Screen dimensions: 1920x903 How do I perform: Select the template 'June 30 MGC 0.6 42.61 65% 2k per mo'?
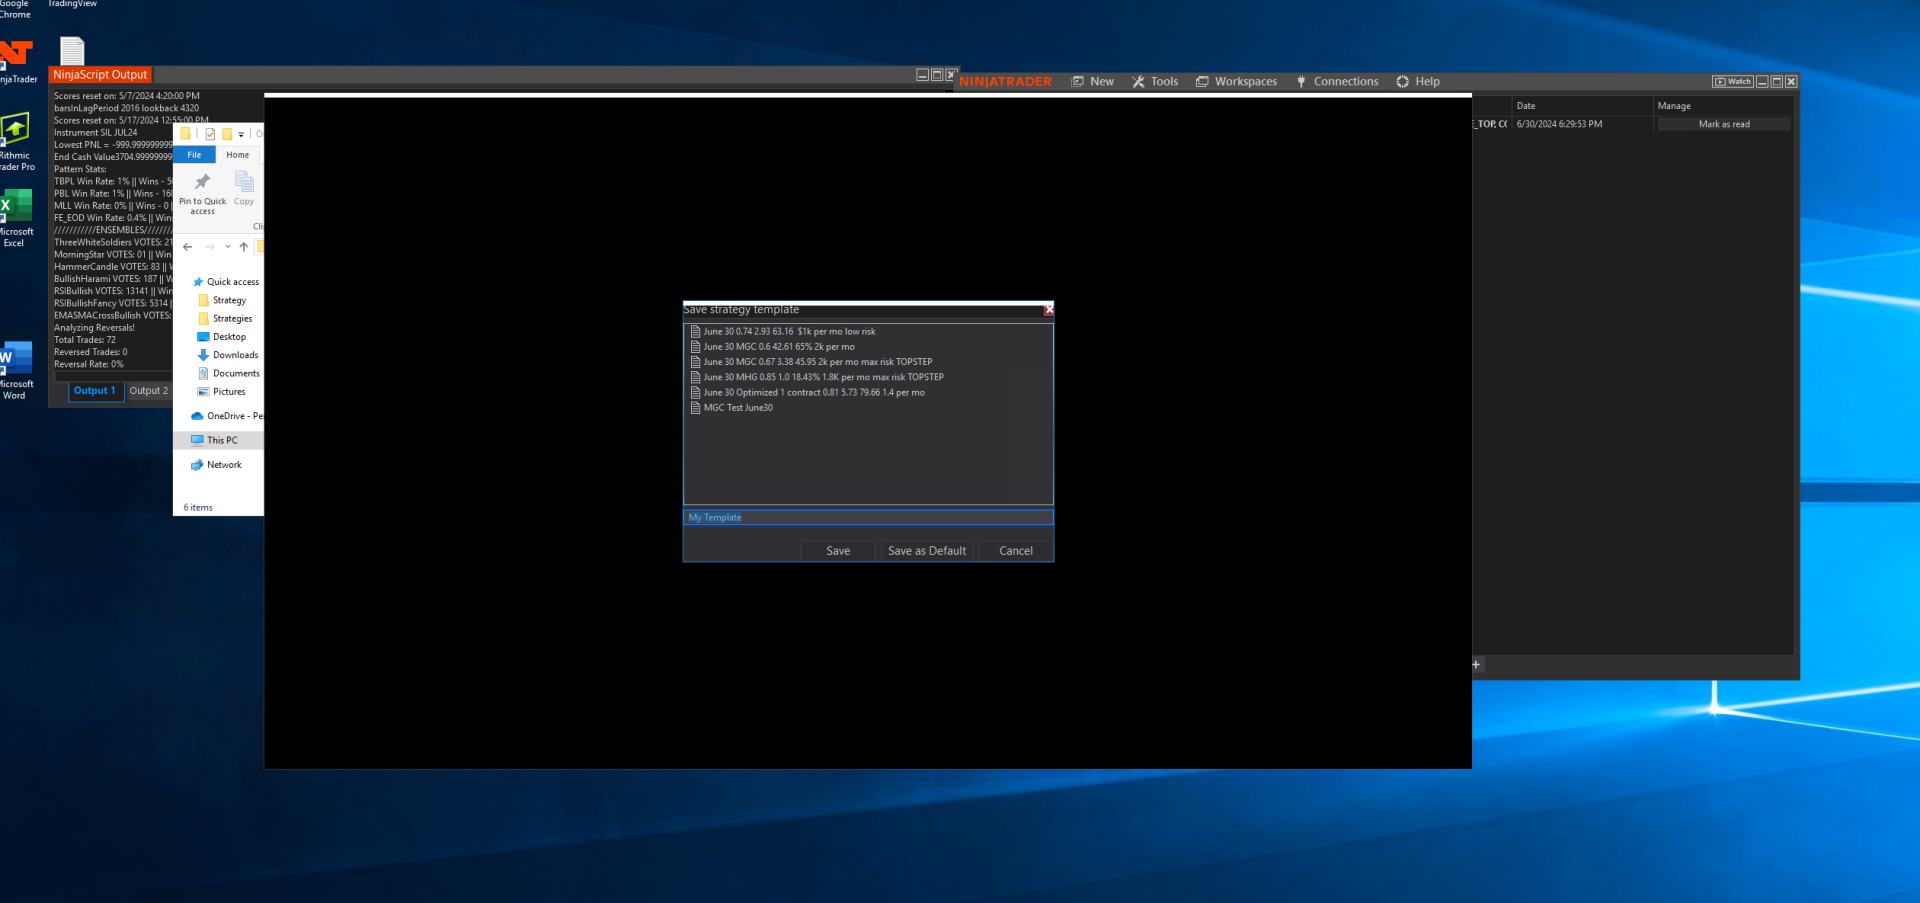click(x=779, y=347)
